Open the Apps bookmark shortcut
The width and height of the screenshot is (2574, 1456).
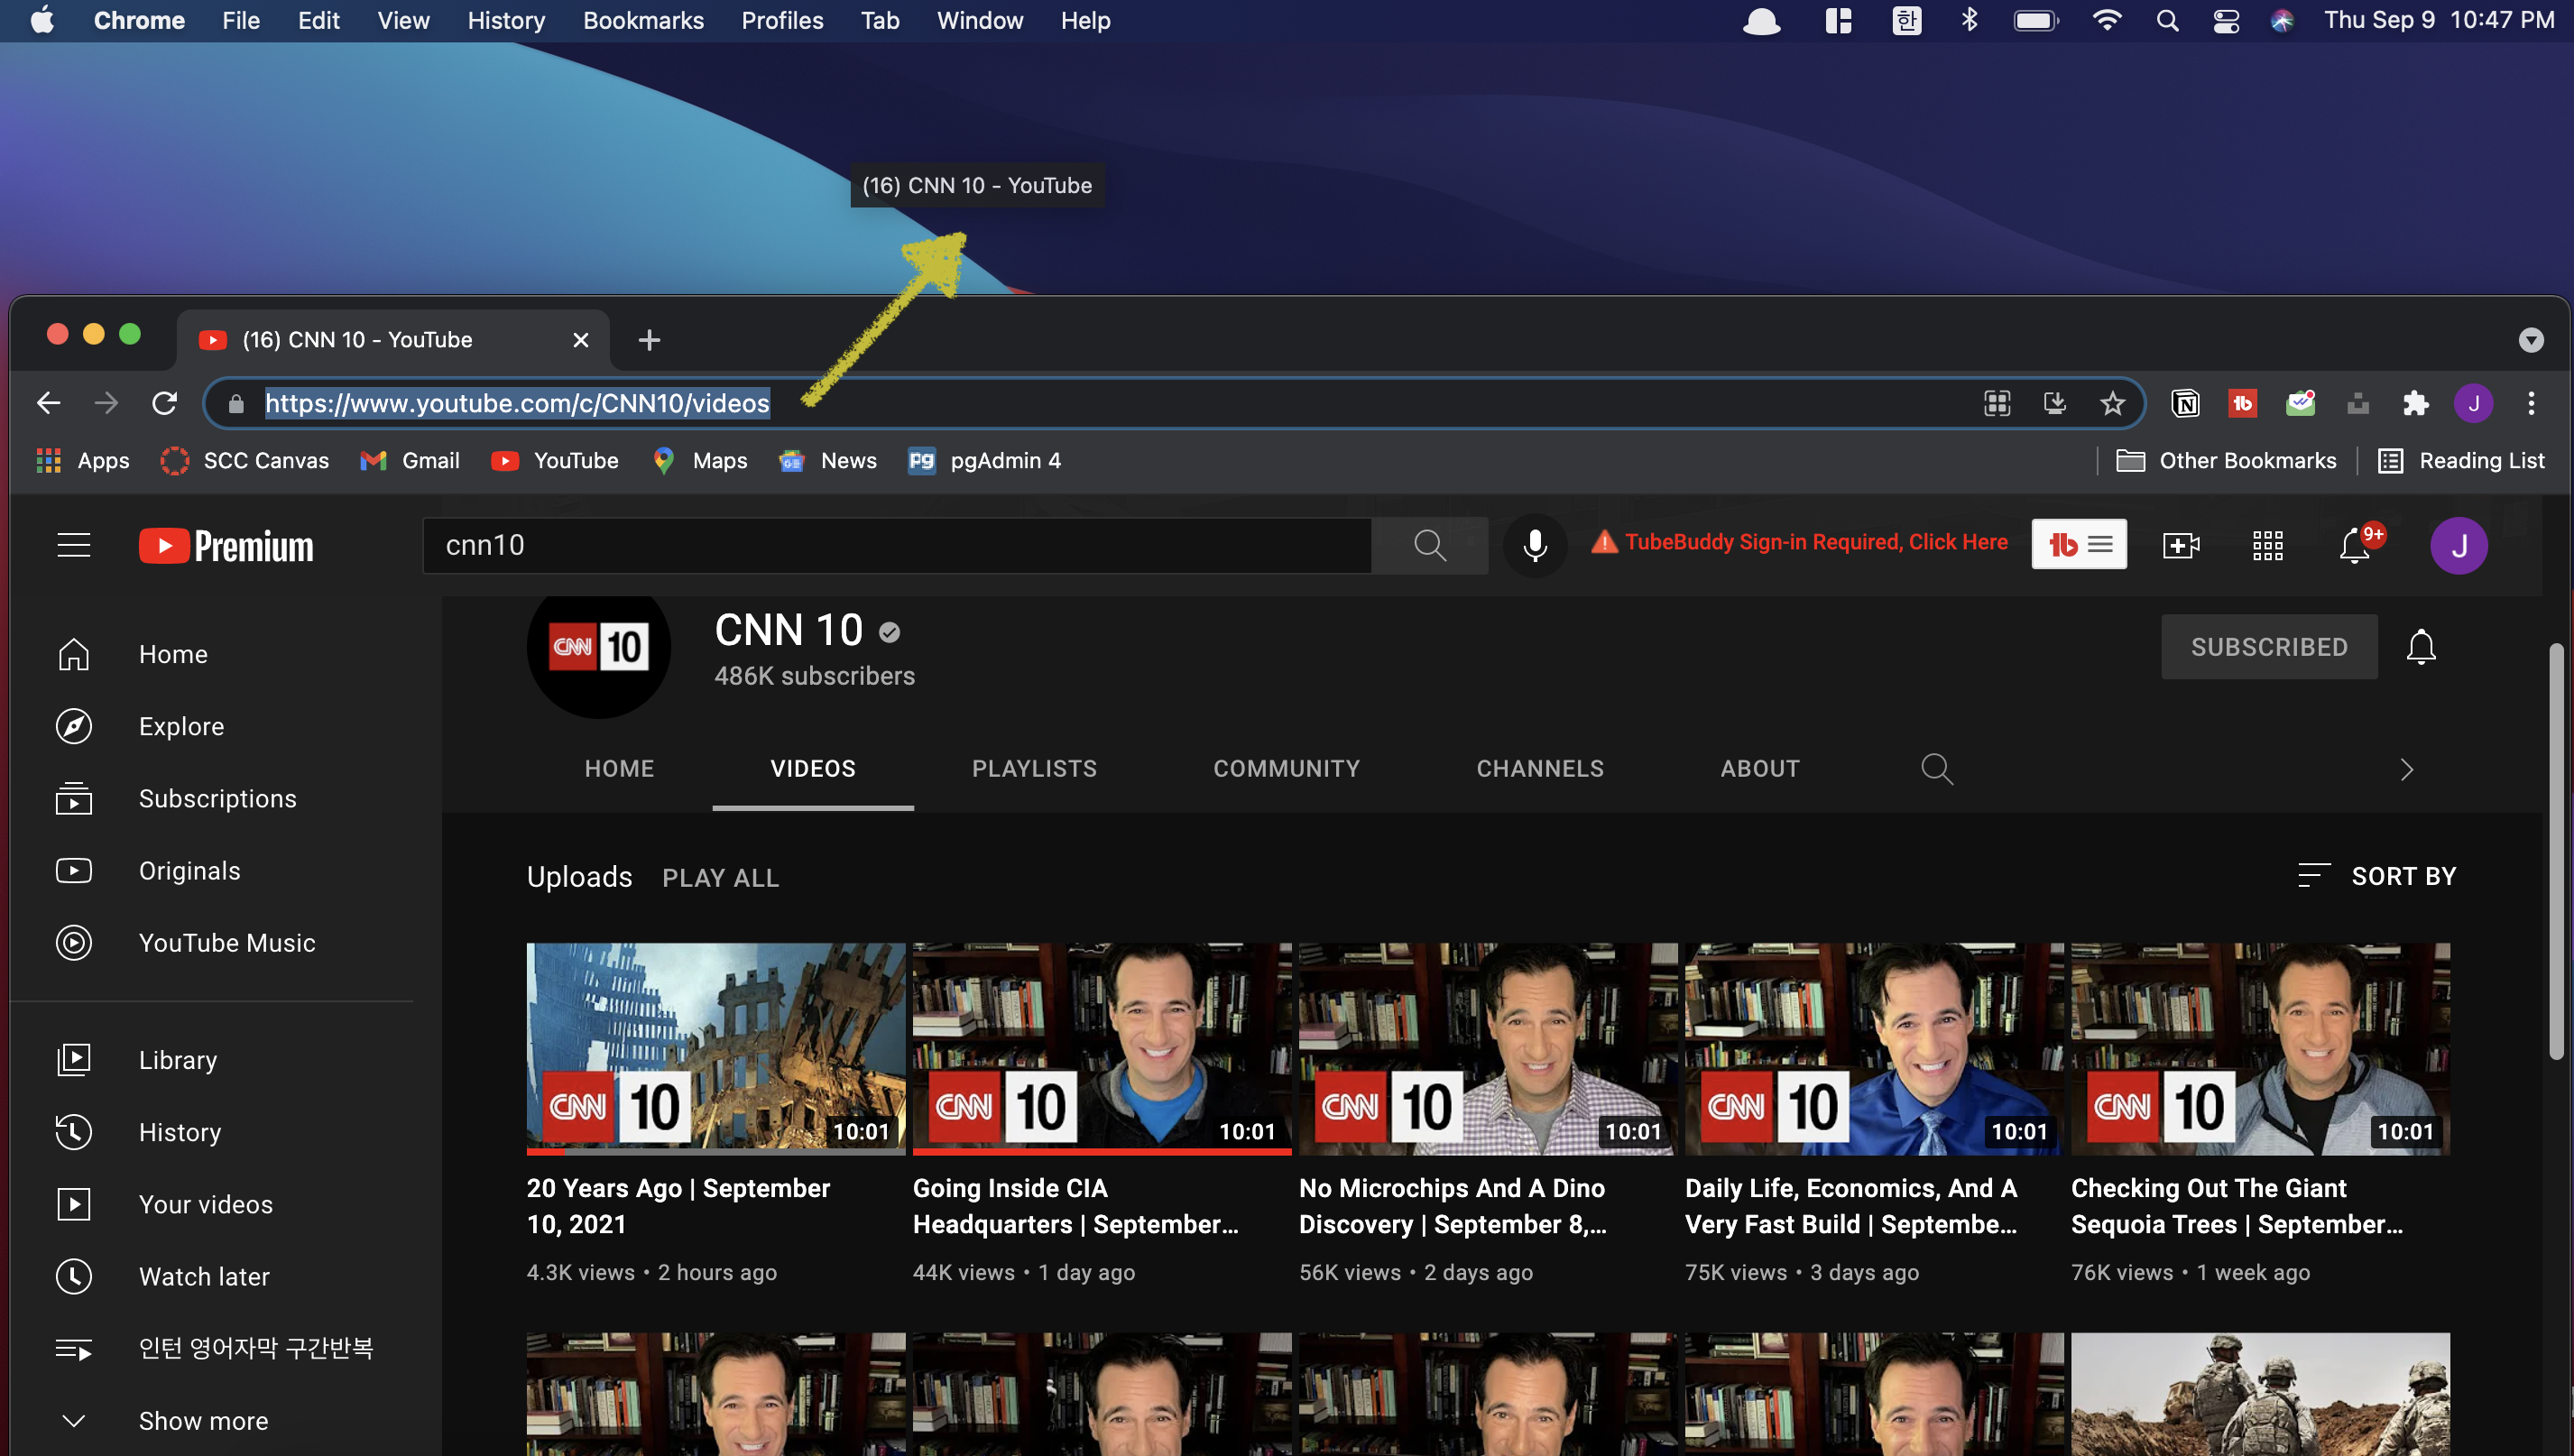(x=83, y=460)
